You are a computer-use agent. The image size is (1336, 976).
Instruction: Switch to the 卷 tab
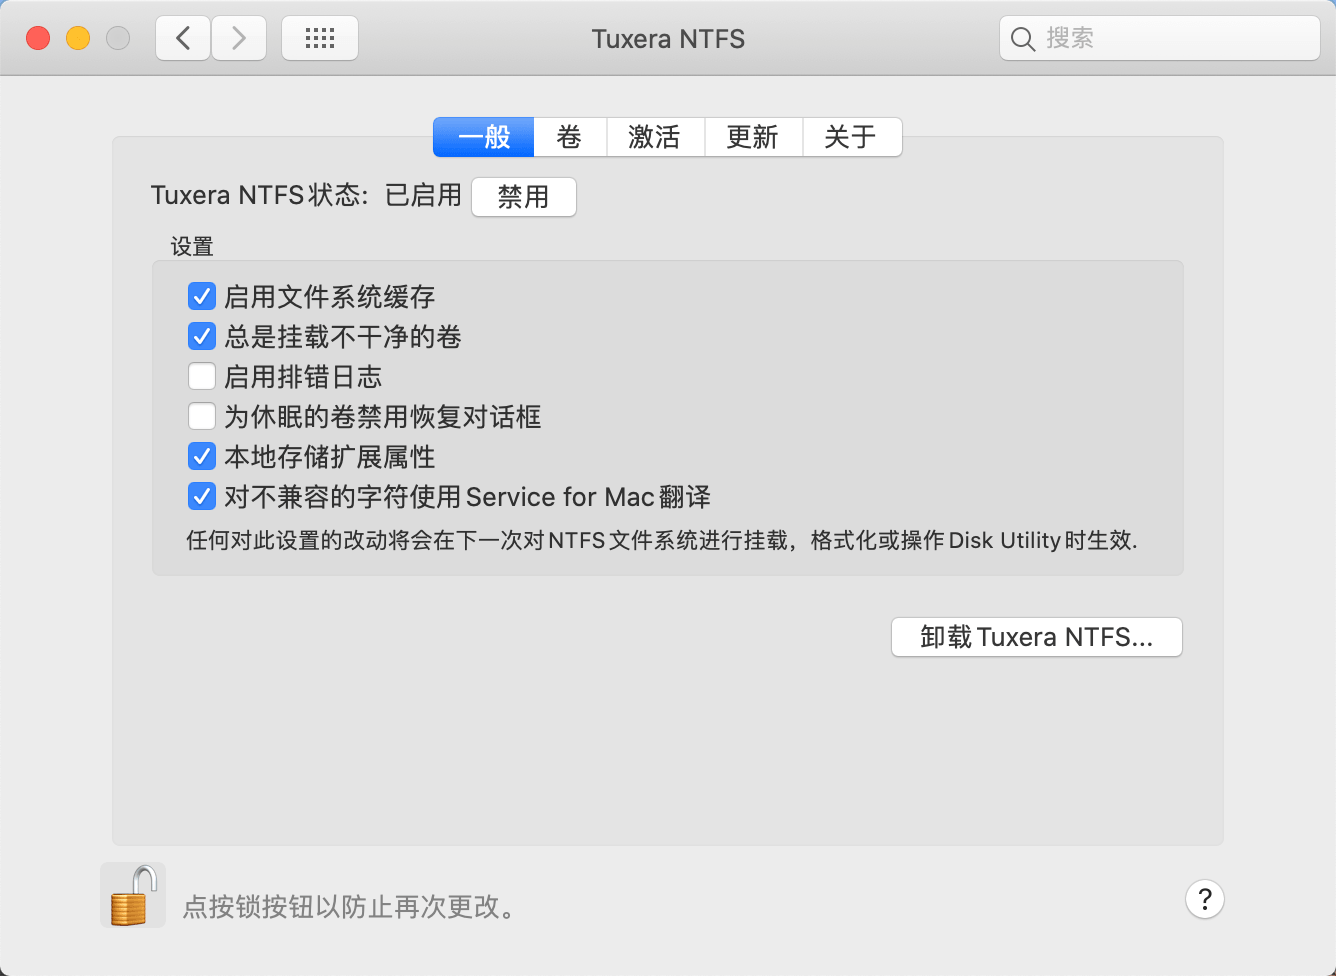(x=570, y=137)
